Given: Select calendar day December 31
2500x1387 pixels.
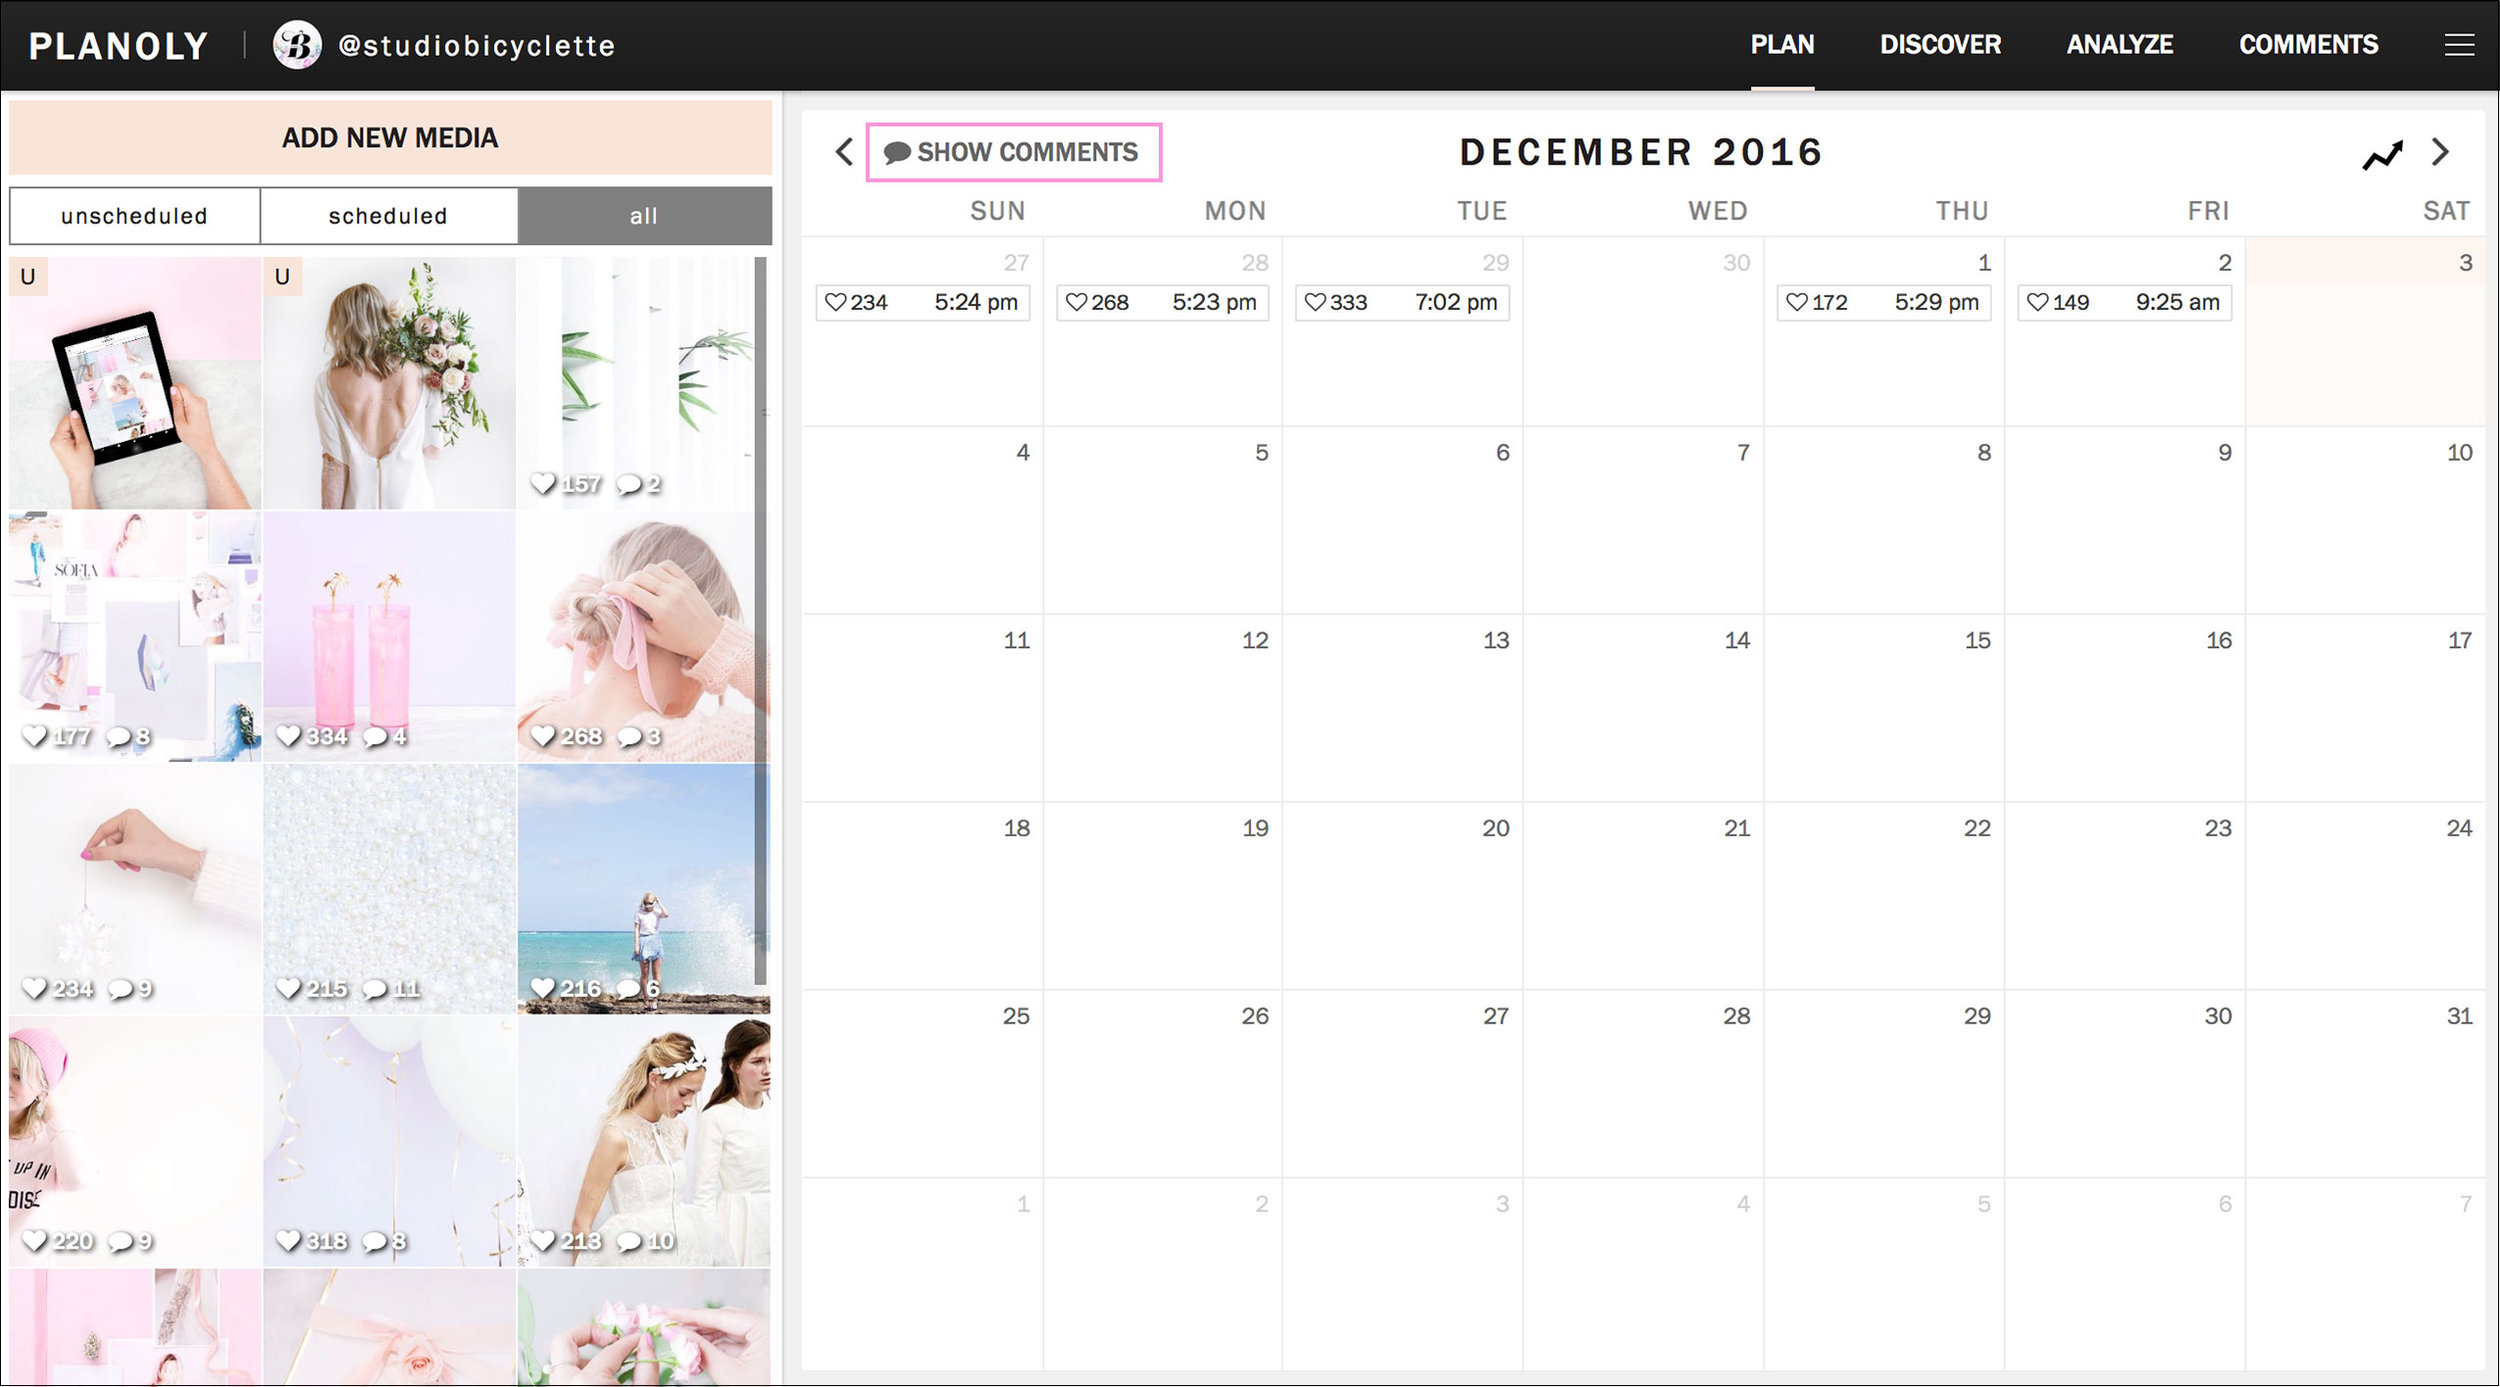Looking at the screenshot, I should click(x=2365, y=1083).
